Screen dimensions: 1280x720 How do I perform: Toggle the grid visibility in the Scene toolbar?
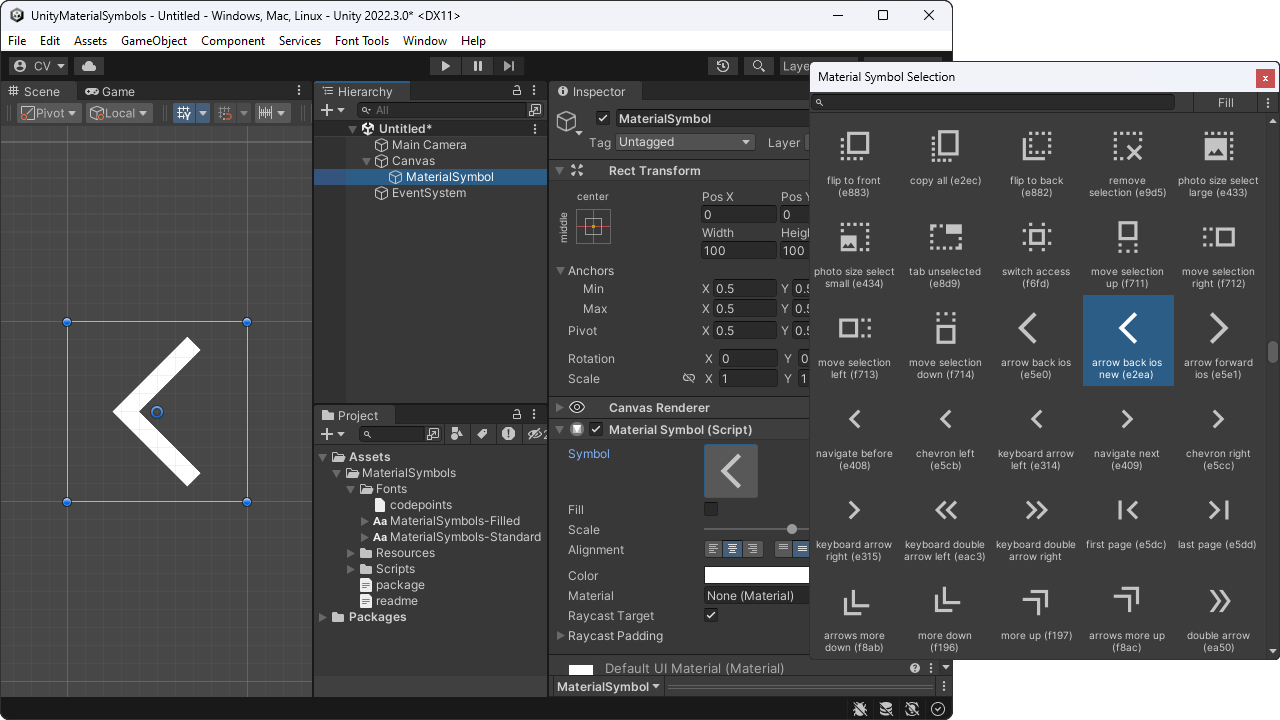pos(185,112)
